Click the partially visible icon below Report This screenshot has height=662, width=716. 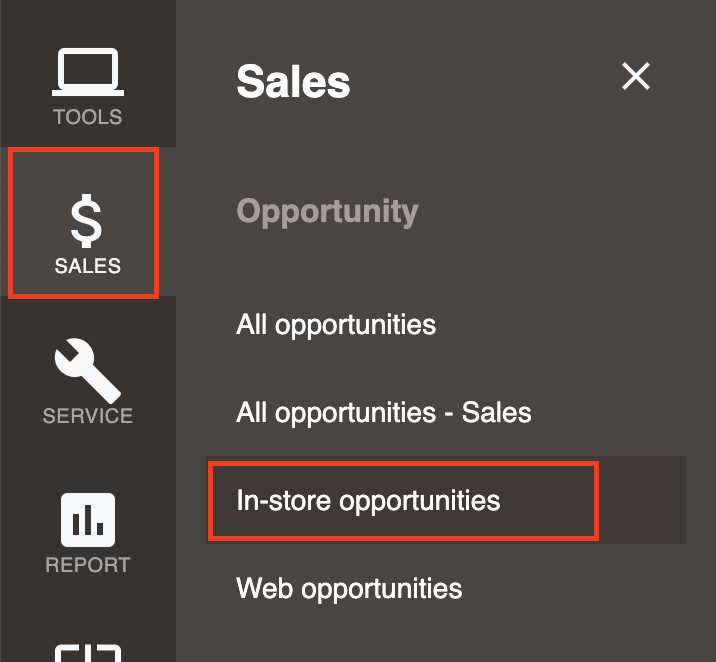(88, 653)
